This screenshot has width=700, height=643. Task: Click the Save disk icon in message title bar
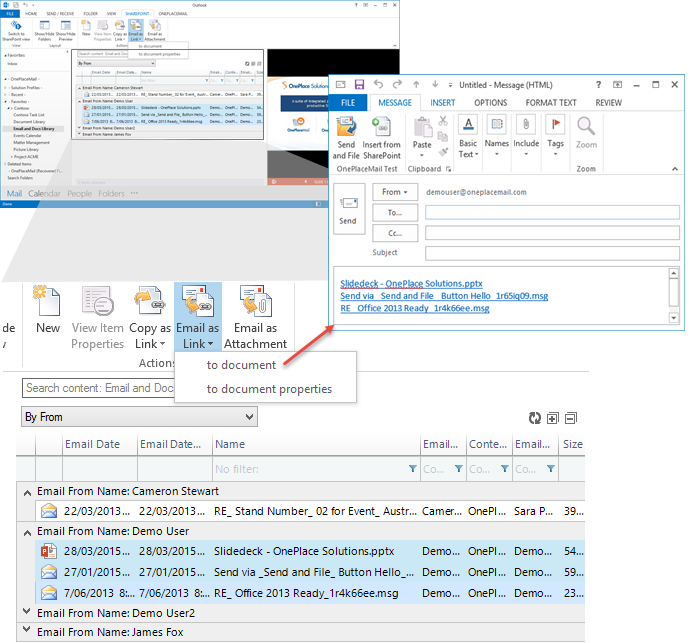pos(359,84)
